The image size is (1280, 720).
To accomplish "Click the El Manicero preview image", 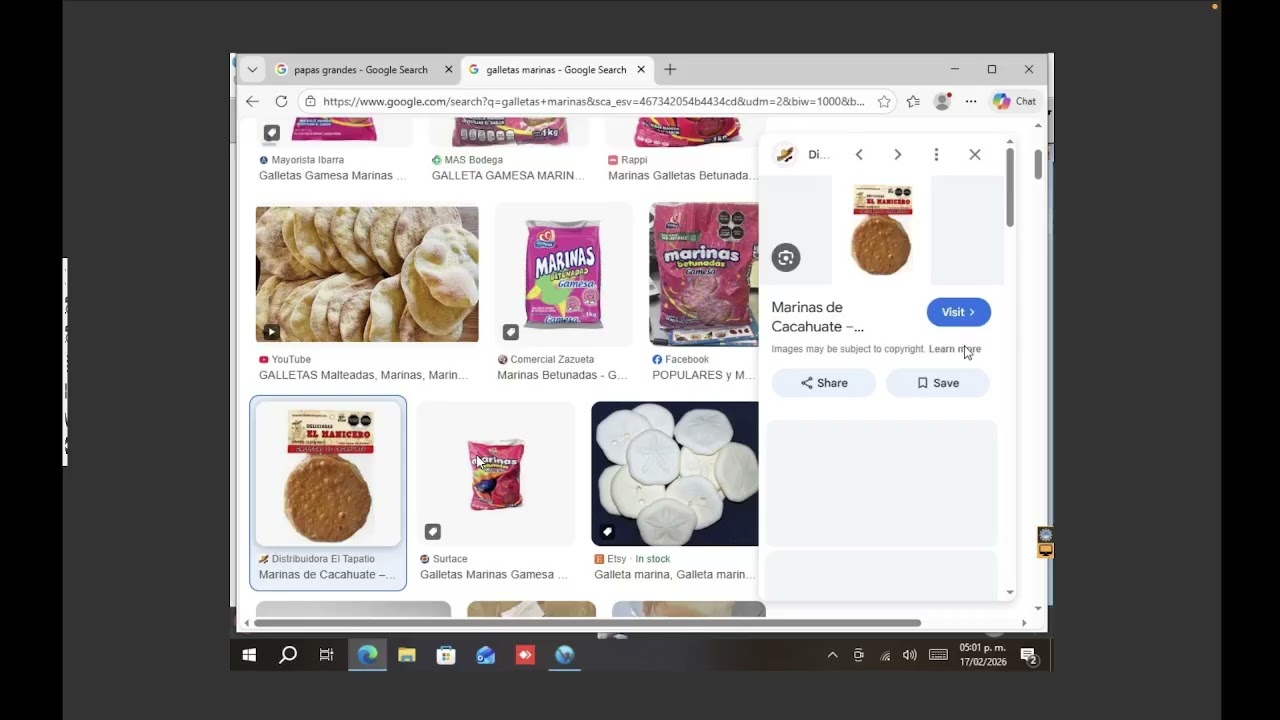I will pos(881,230).
